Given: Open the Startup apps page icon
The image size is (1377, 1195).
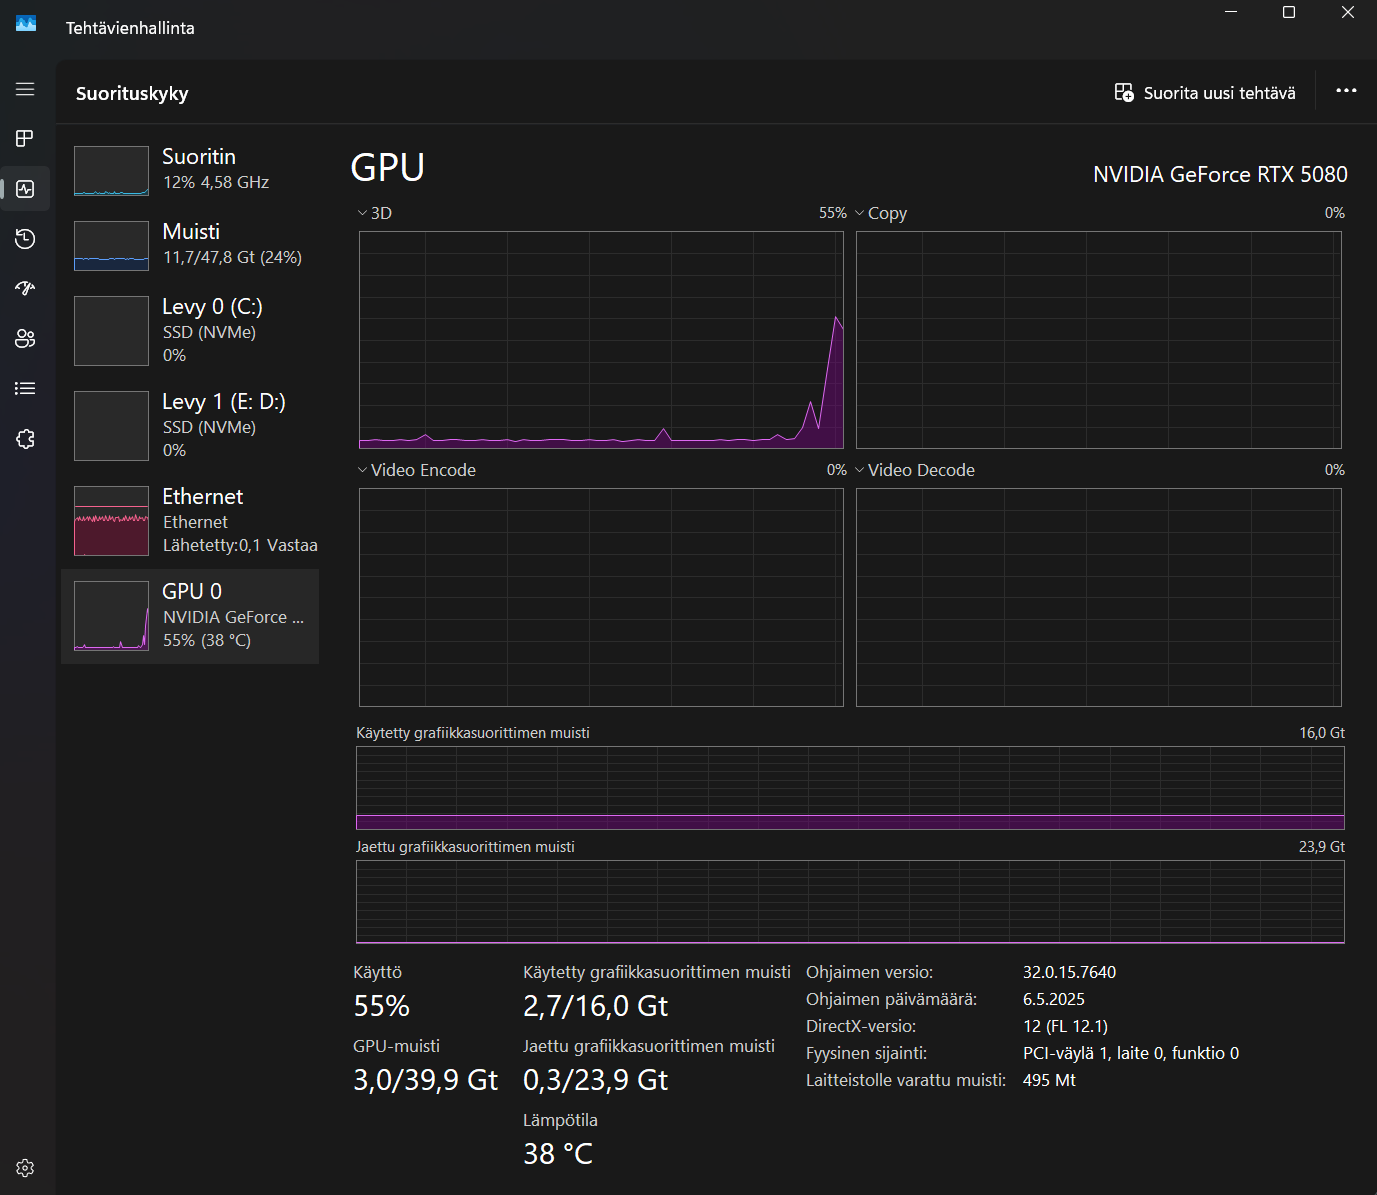Looking at the screenshot, I should [25, 288].
